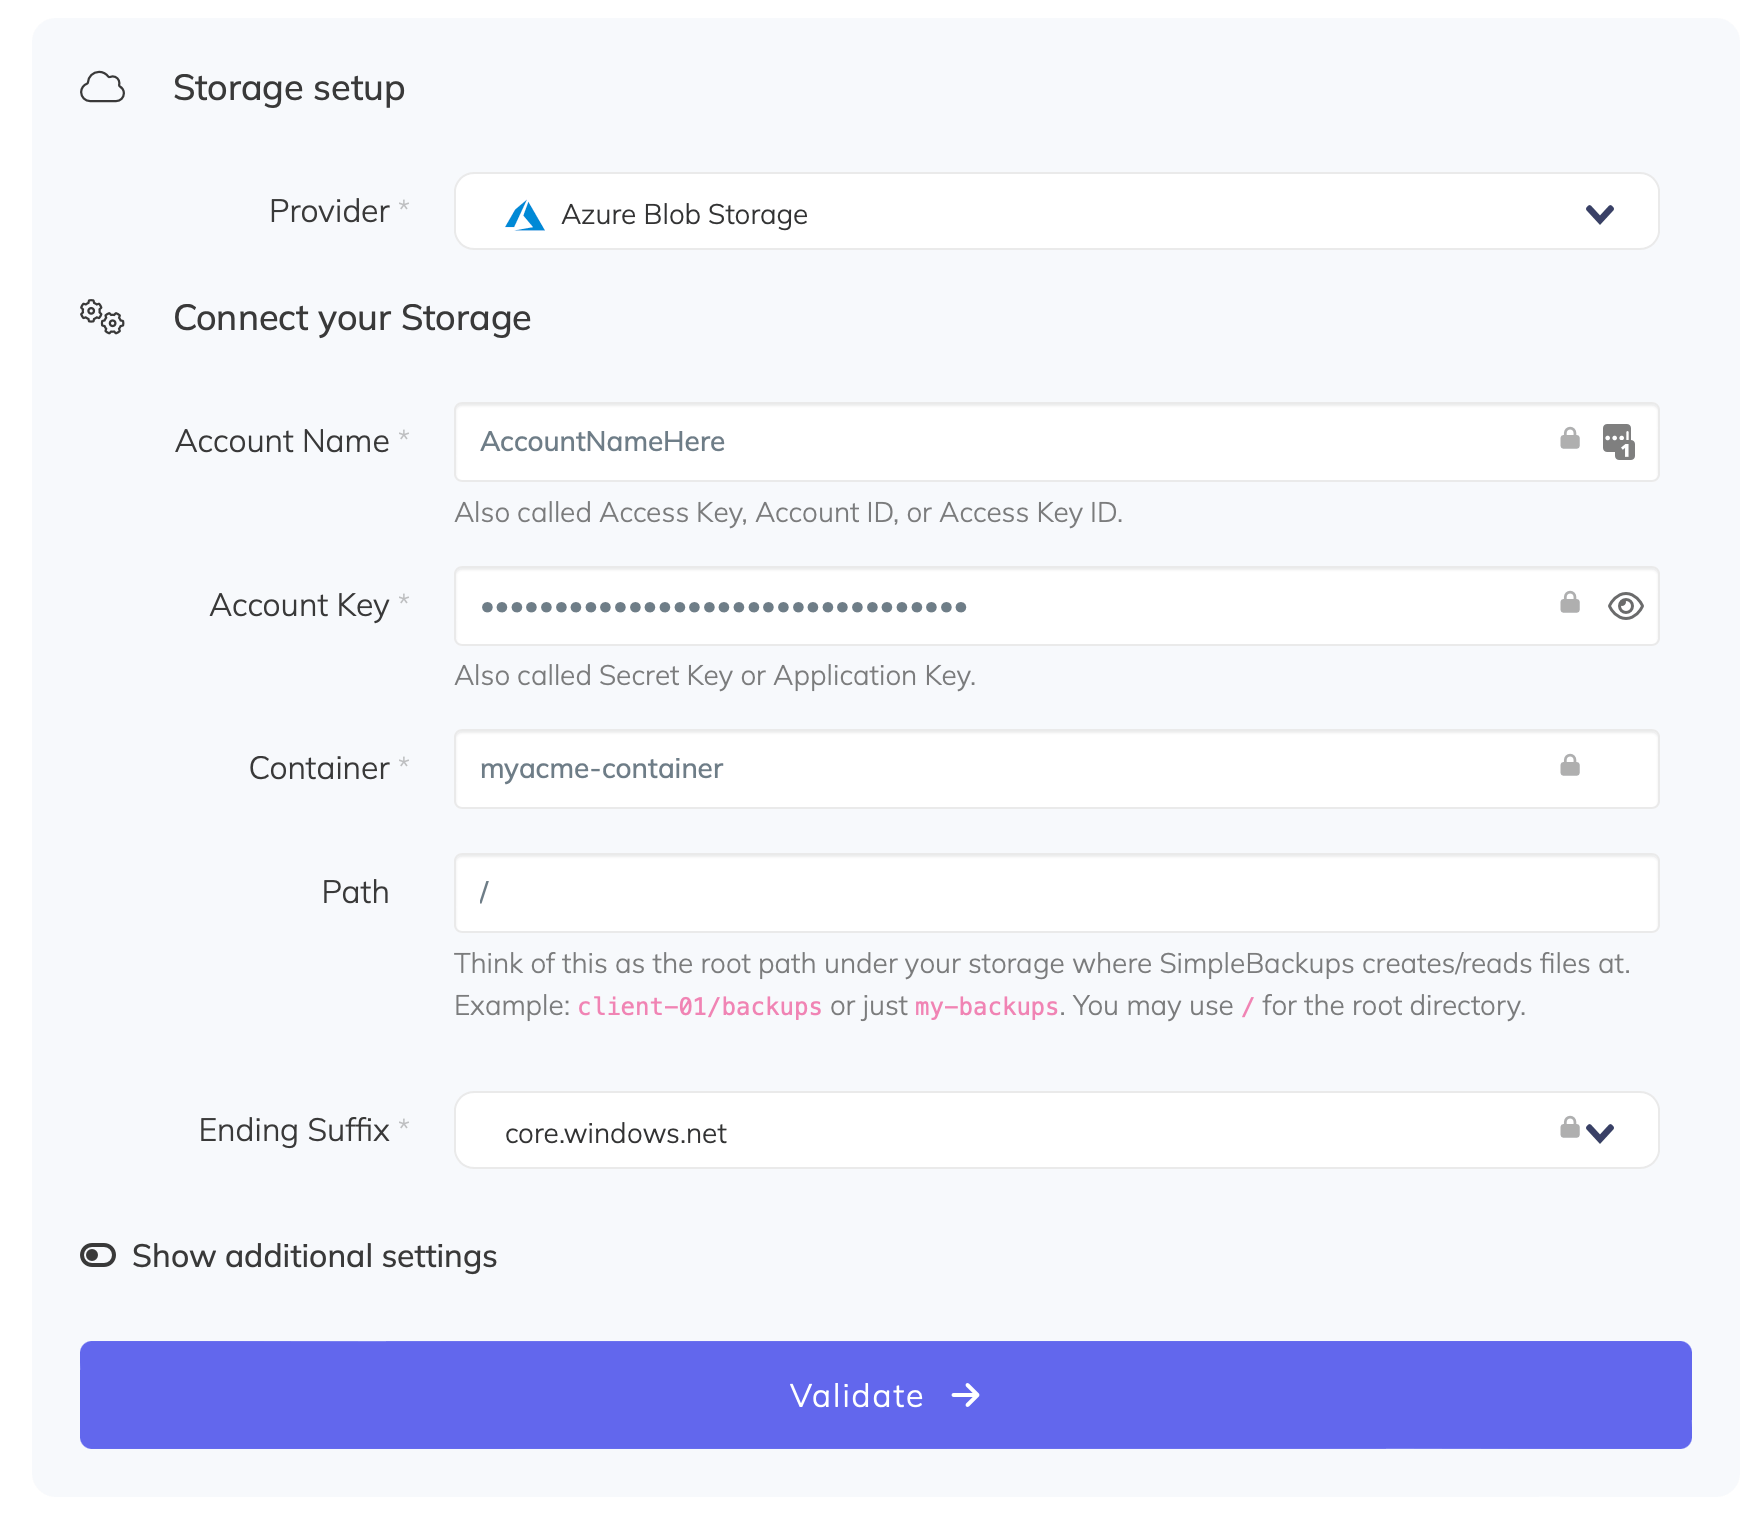Screen dimensions: 1762x1522
Task: Click the cloud icon beside Storage setup
Action: click(104, 88)
